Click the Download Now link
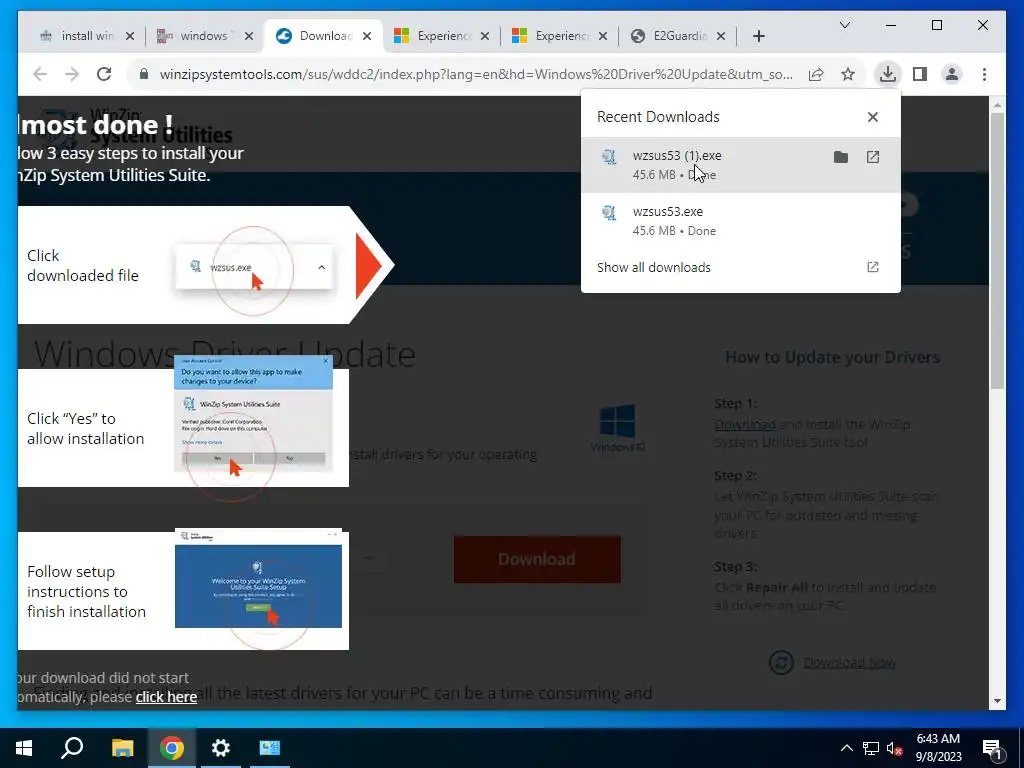Viewport: 1024px width, 768px height. coord(849,662)
